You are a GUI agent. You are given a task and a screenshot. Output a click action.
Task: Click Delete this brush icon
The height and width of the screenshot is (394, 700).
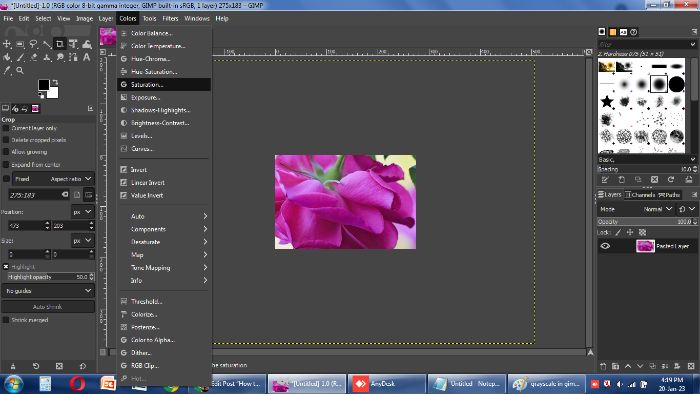654,180
